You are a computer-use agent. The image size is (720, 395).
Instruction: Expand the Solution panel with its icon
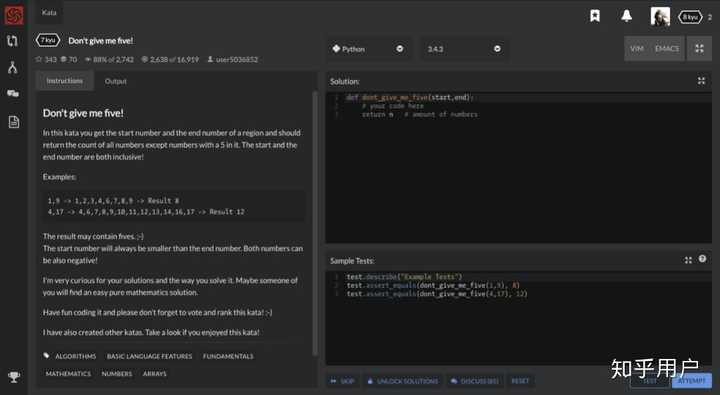[701, 81]
